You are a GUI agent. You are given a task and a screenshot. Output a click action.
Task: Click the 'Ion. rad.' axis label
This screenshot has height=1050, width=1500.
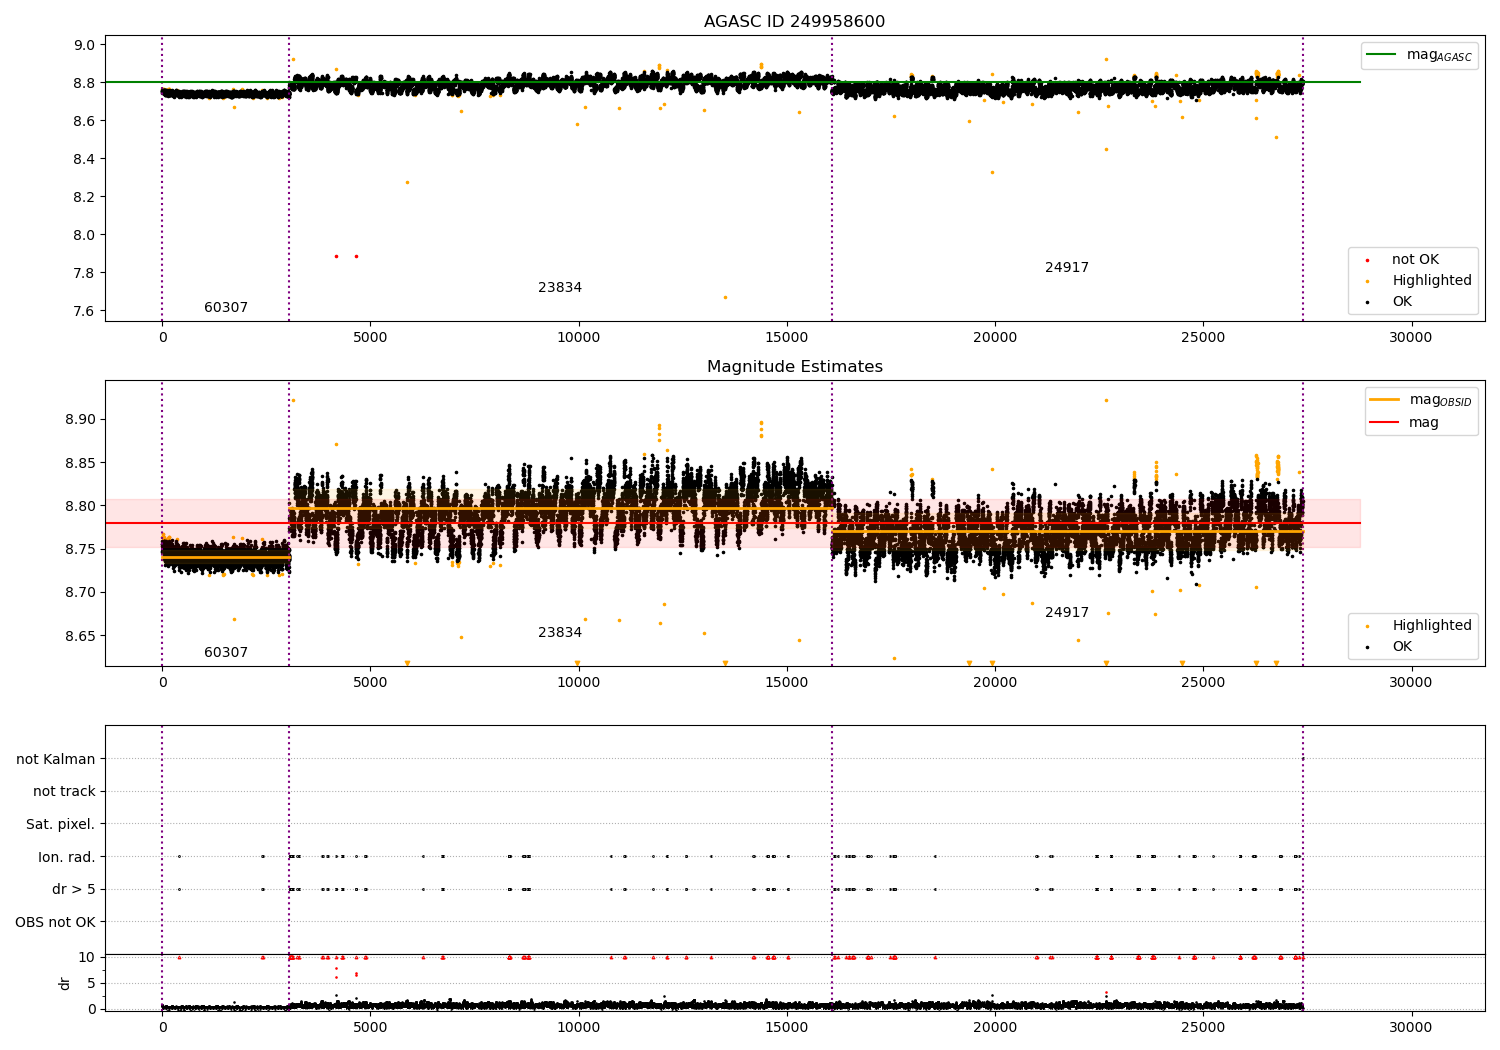point(67,857)
